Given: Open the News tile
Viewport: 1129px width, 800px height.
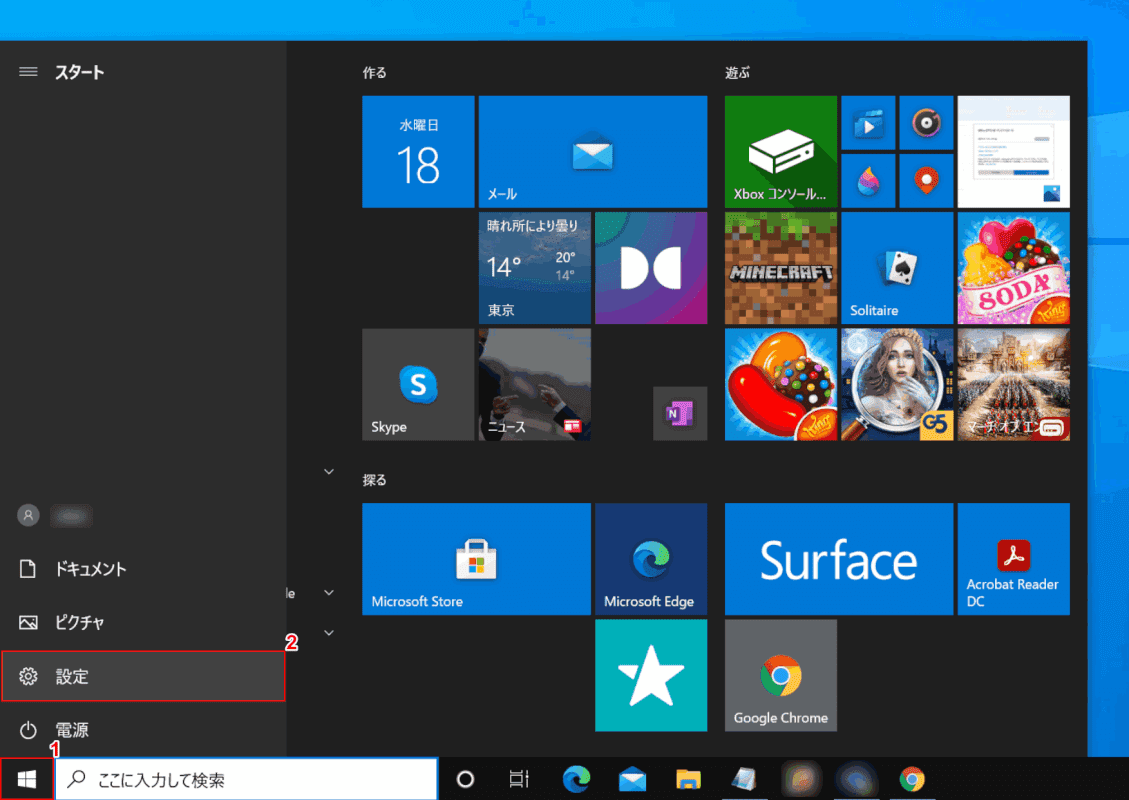Looking at the screenshot, I should [534, 385].
